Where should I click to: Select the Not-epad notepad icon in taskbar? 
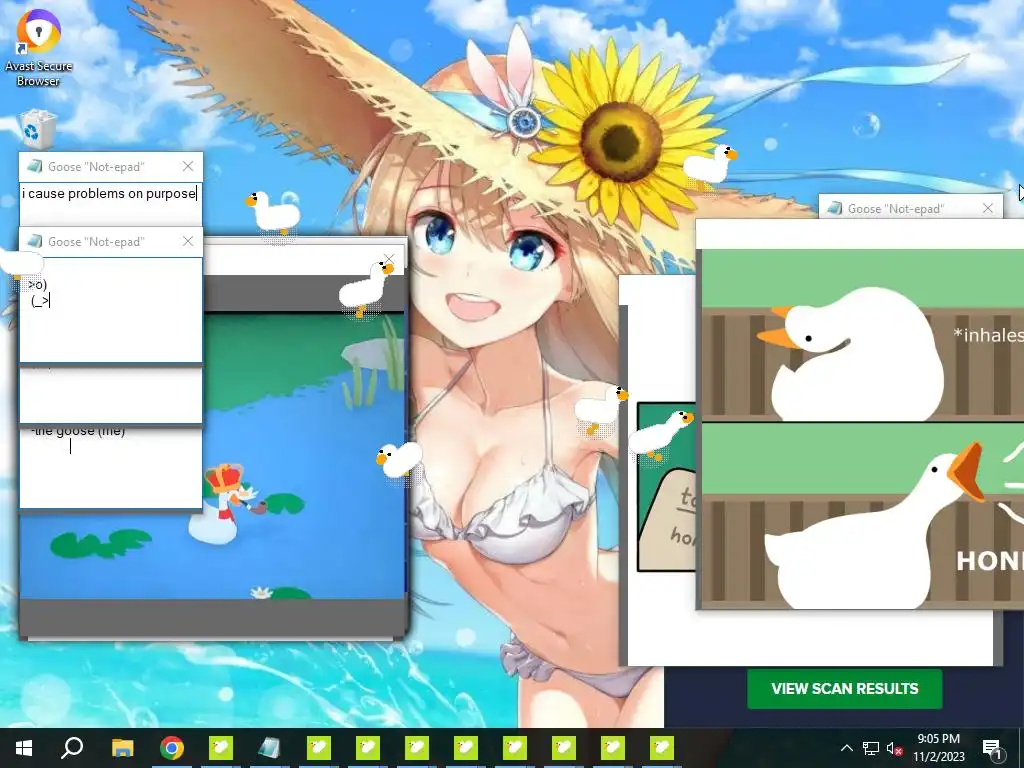point(269,748)
